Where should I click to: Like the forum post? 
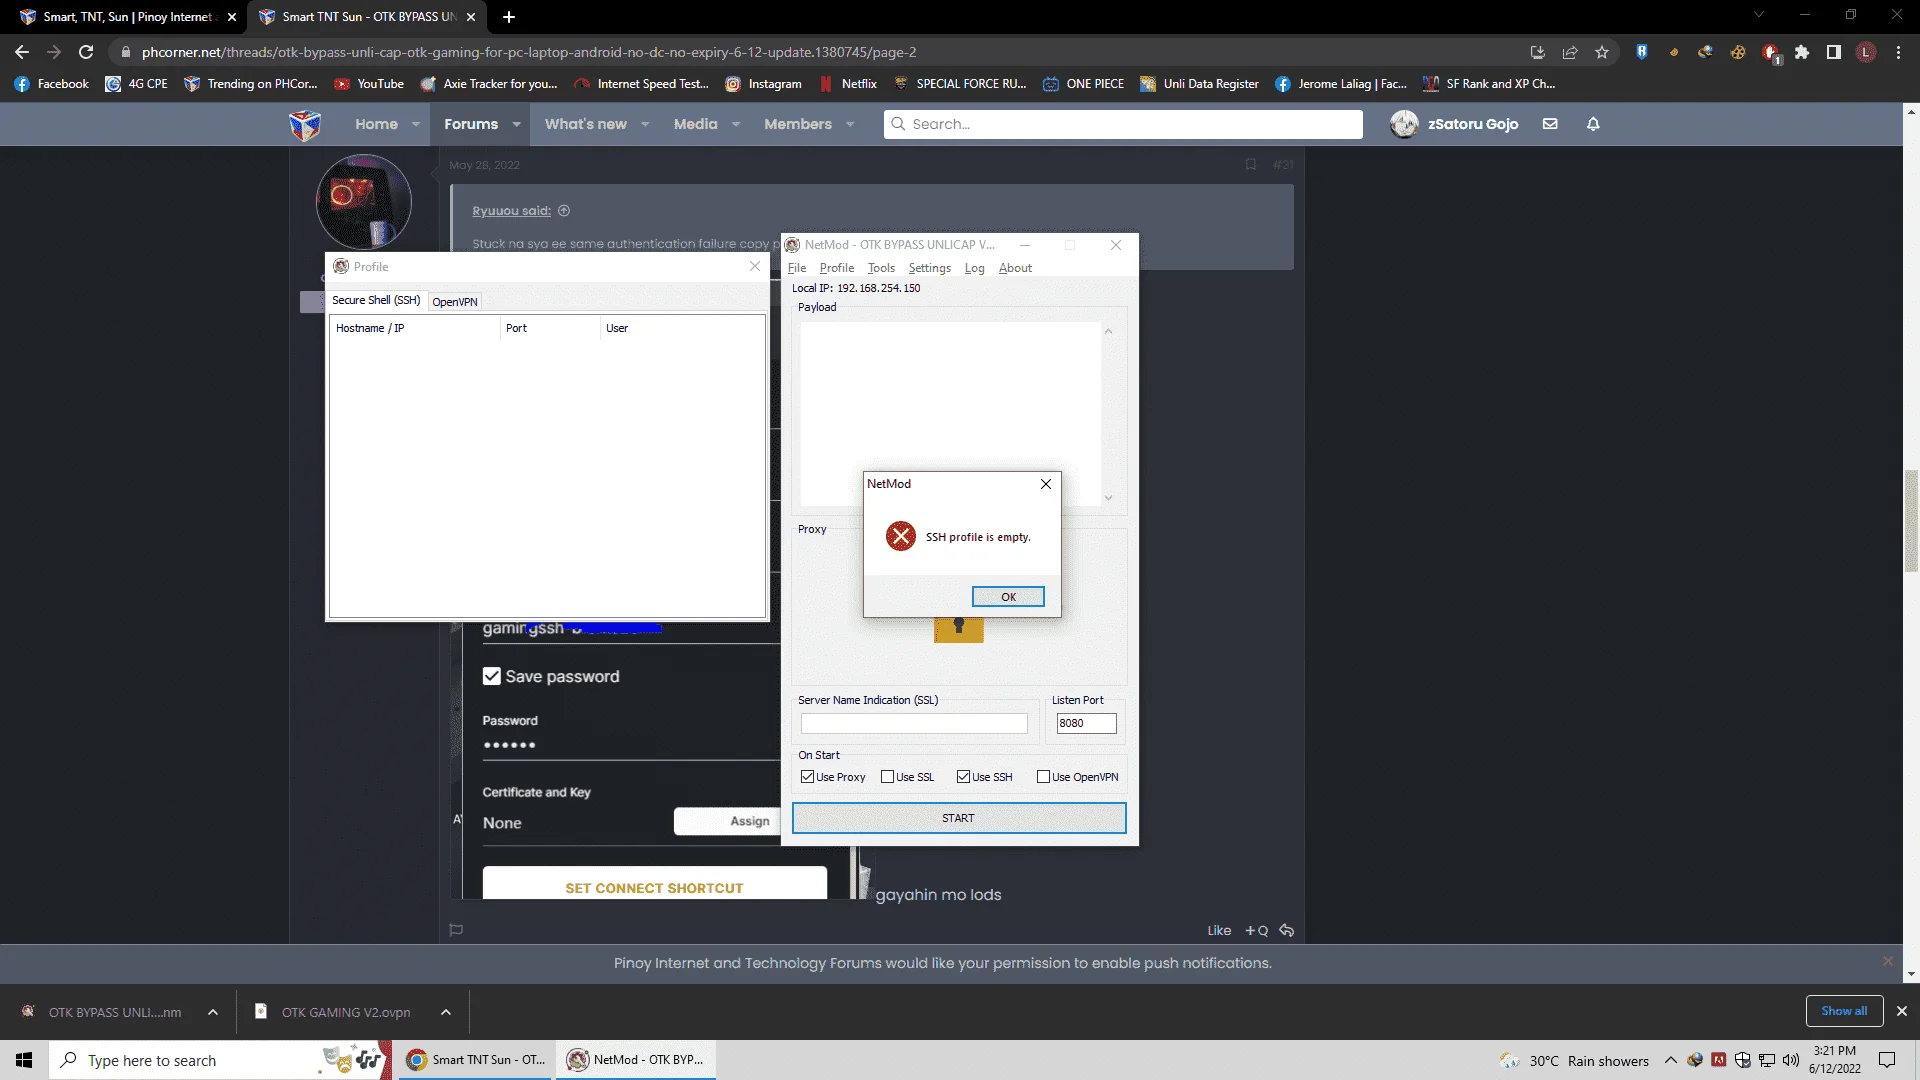pos(1219,931)
